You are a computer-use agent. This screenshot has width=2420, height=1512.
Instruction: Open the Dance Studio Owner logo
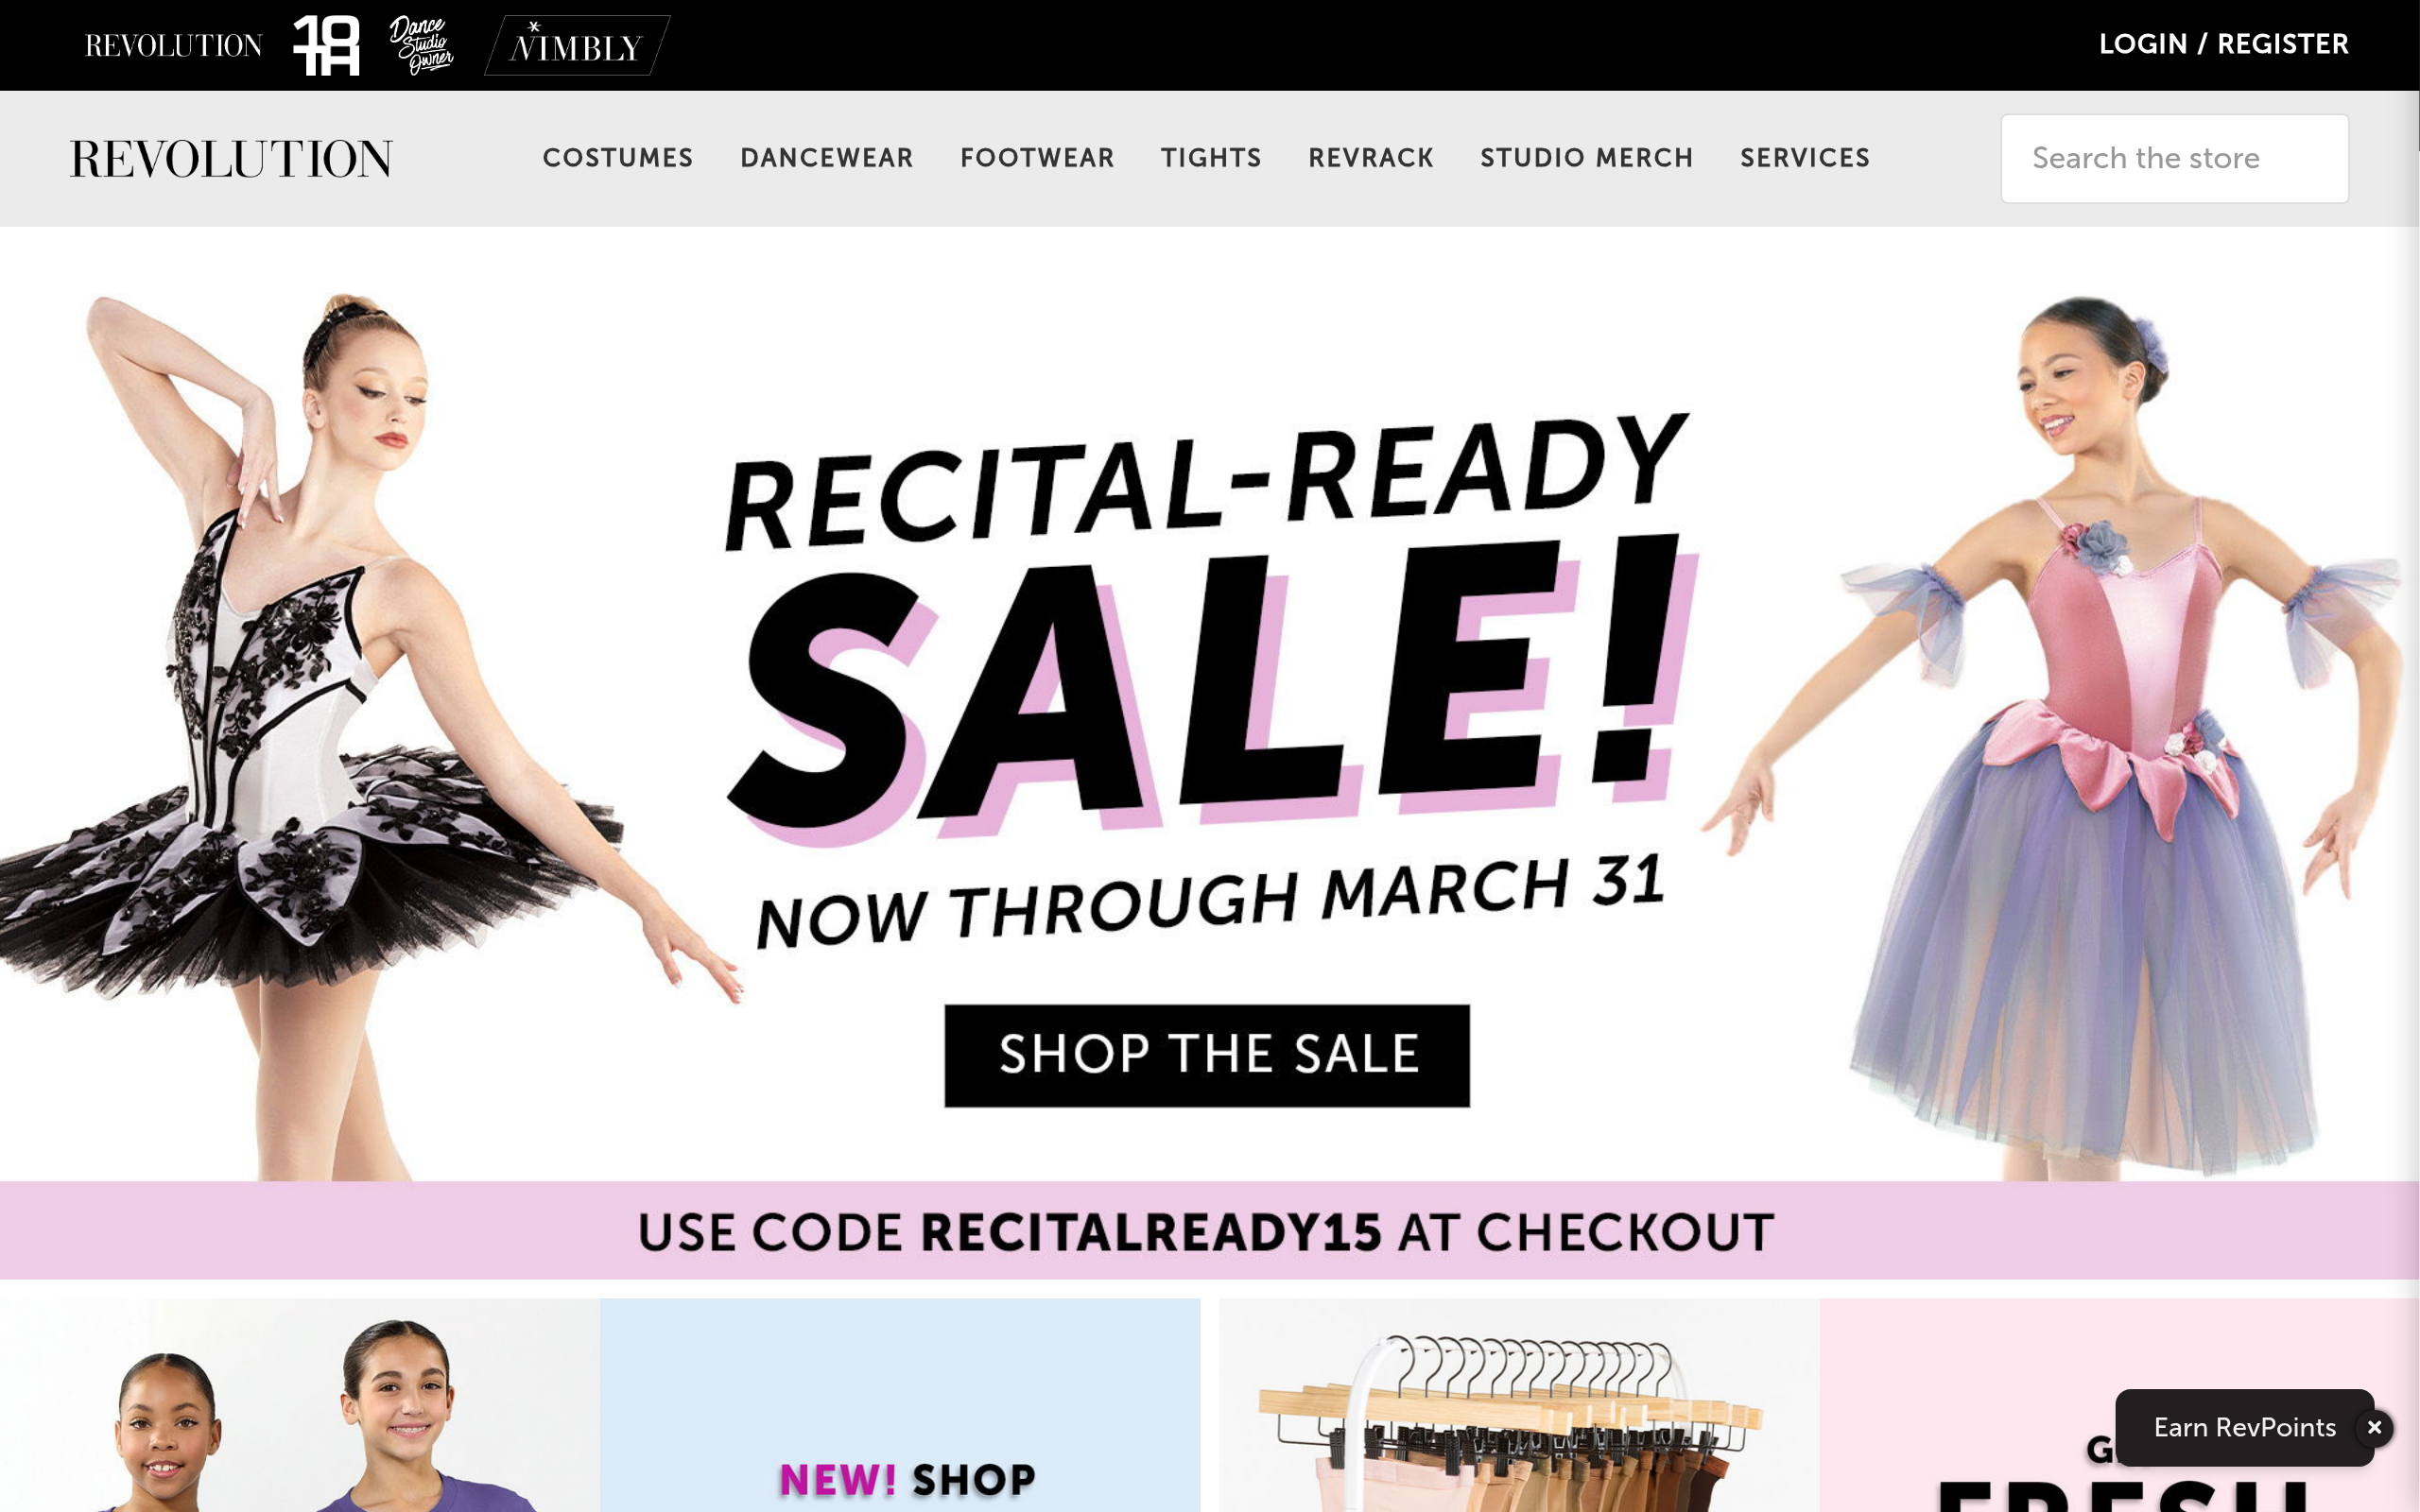pos(421,45)
